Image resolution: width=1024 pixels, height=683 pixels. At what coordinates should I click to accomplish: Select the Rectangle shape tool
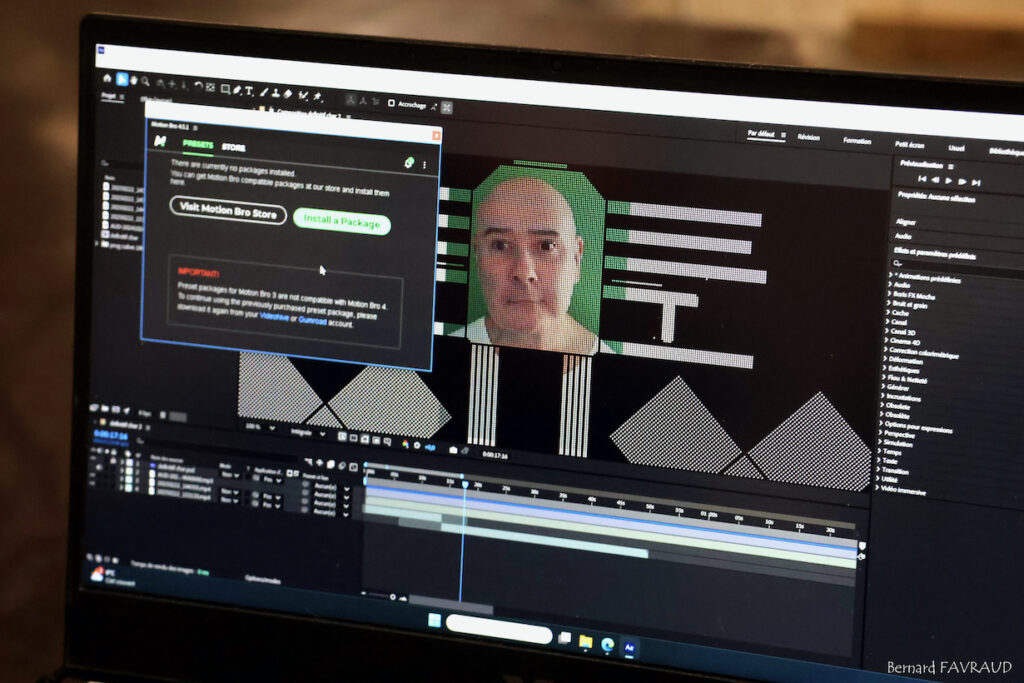[225, 89]
